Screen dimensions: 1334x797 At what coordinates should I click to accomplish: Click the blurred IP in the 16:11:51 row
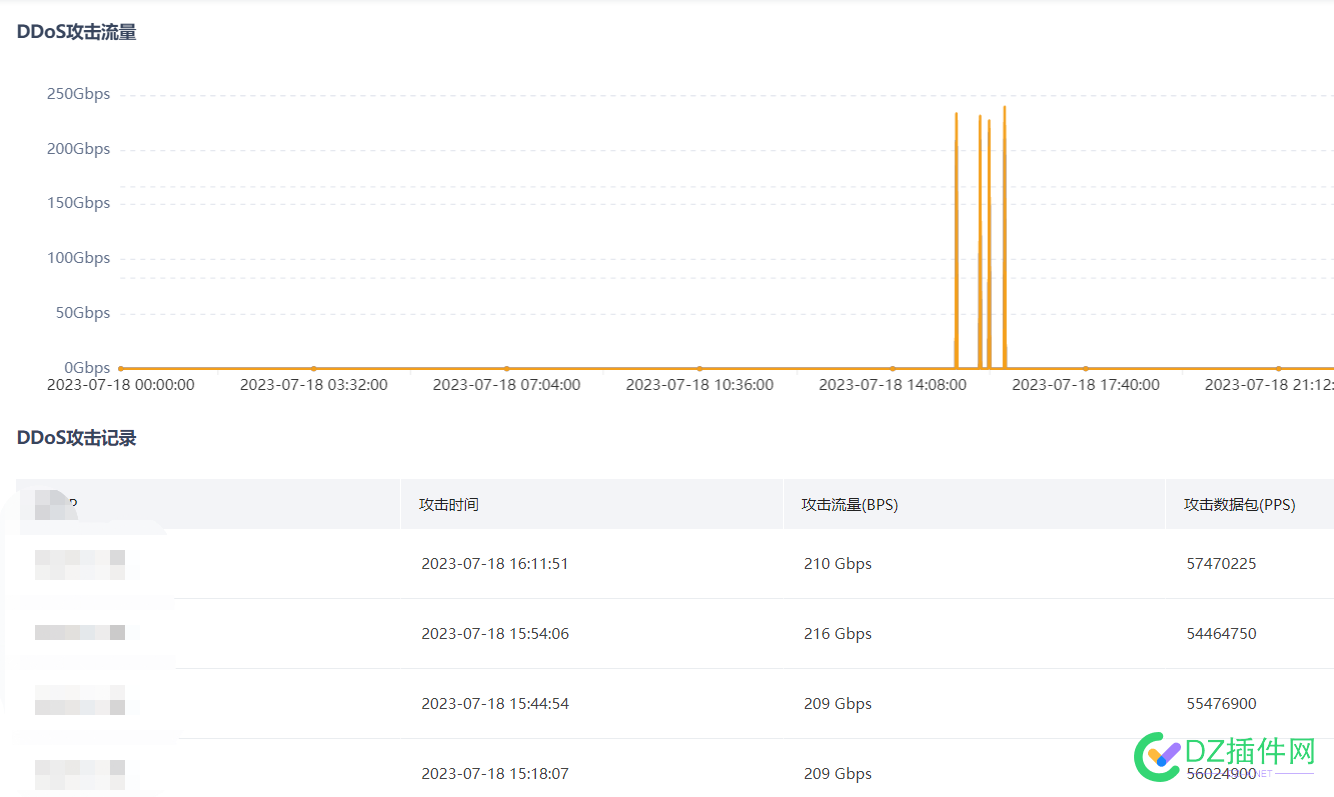pyautogui.click(x=80, y=564)
